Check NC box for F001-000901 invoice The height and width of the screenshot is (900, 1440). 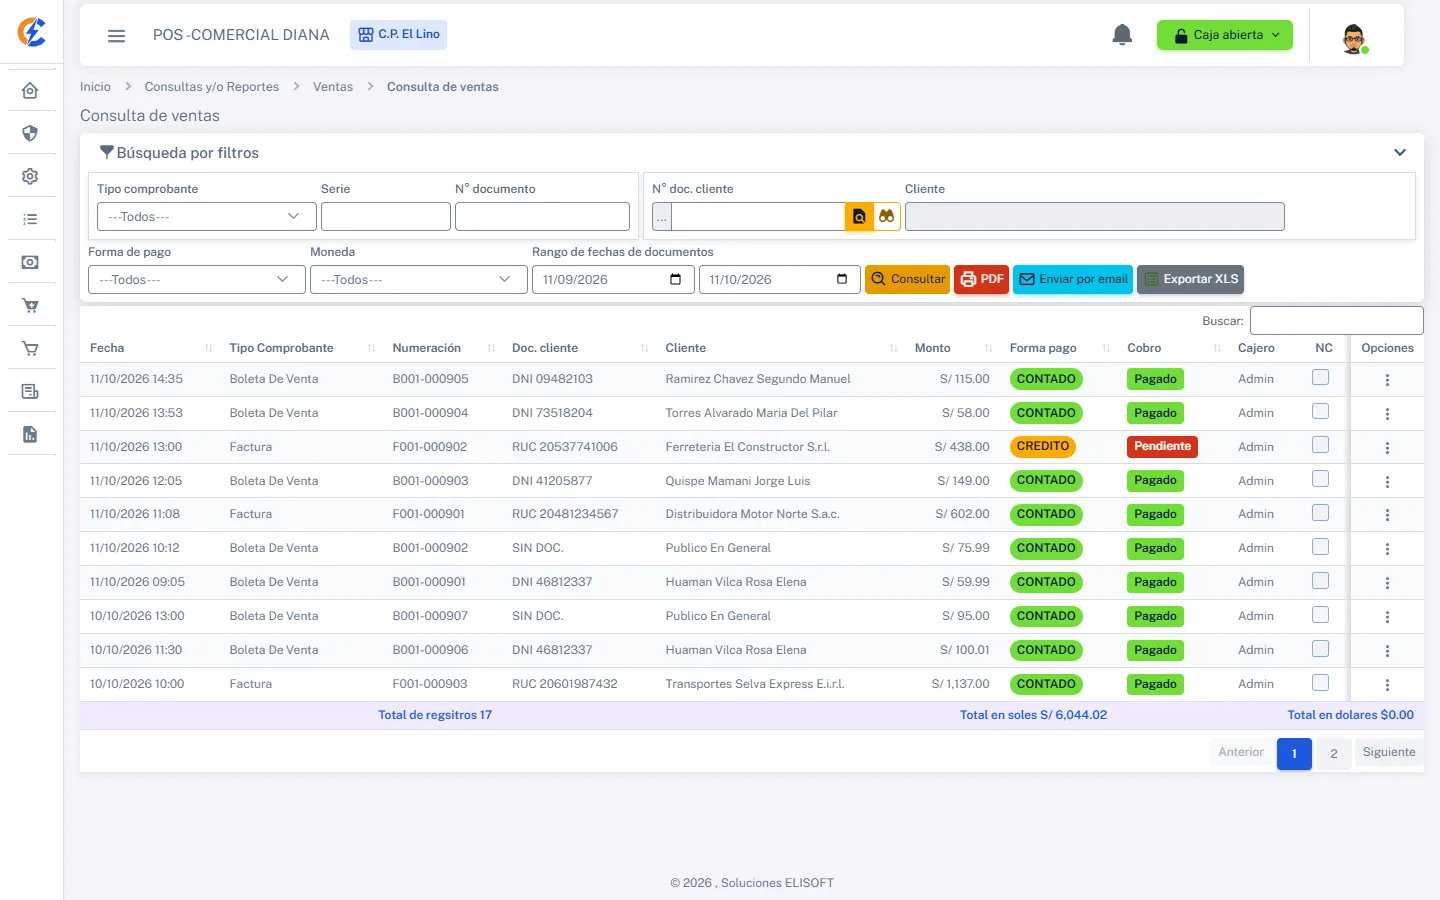point(1321,512)
